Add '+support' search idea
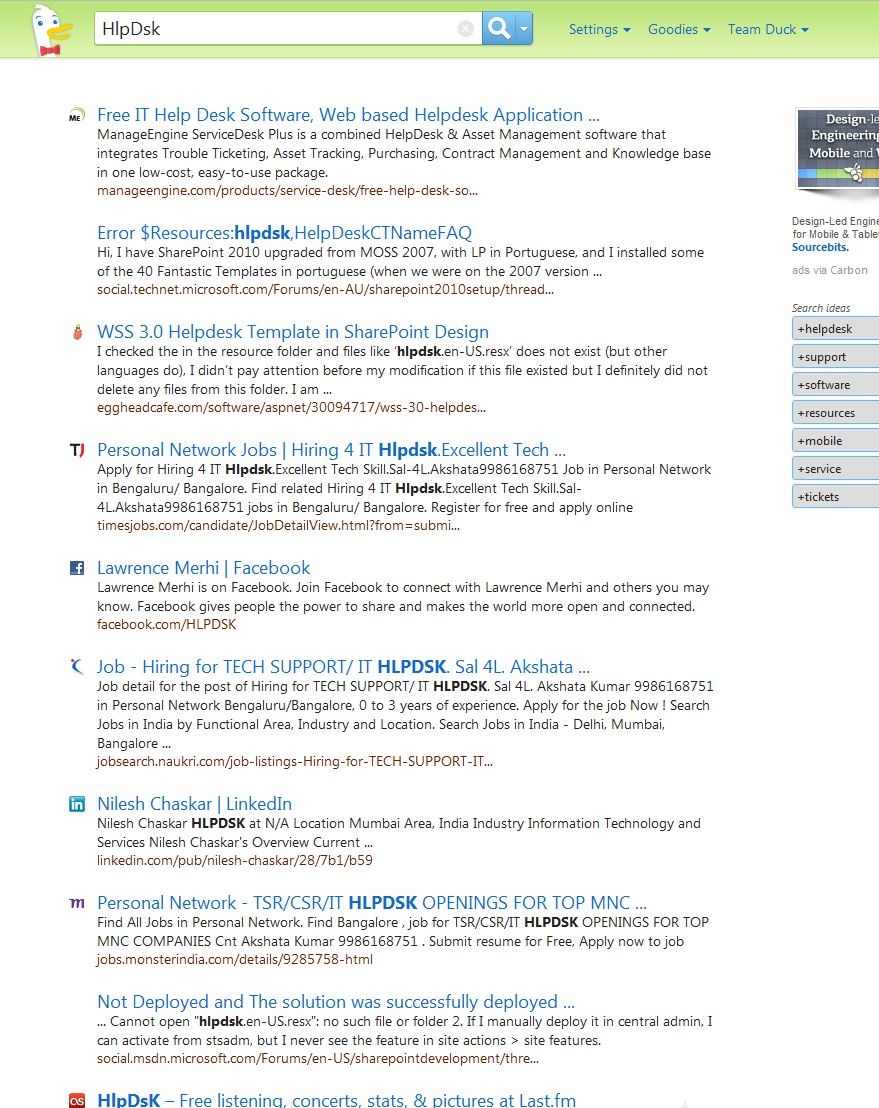Screen dimensions: 879x1108 (x=835, y=357)
